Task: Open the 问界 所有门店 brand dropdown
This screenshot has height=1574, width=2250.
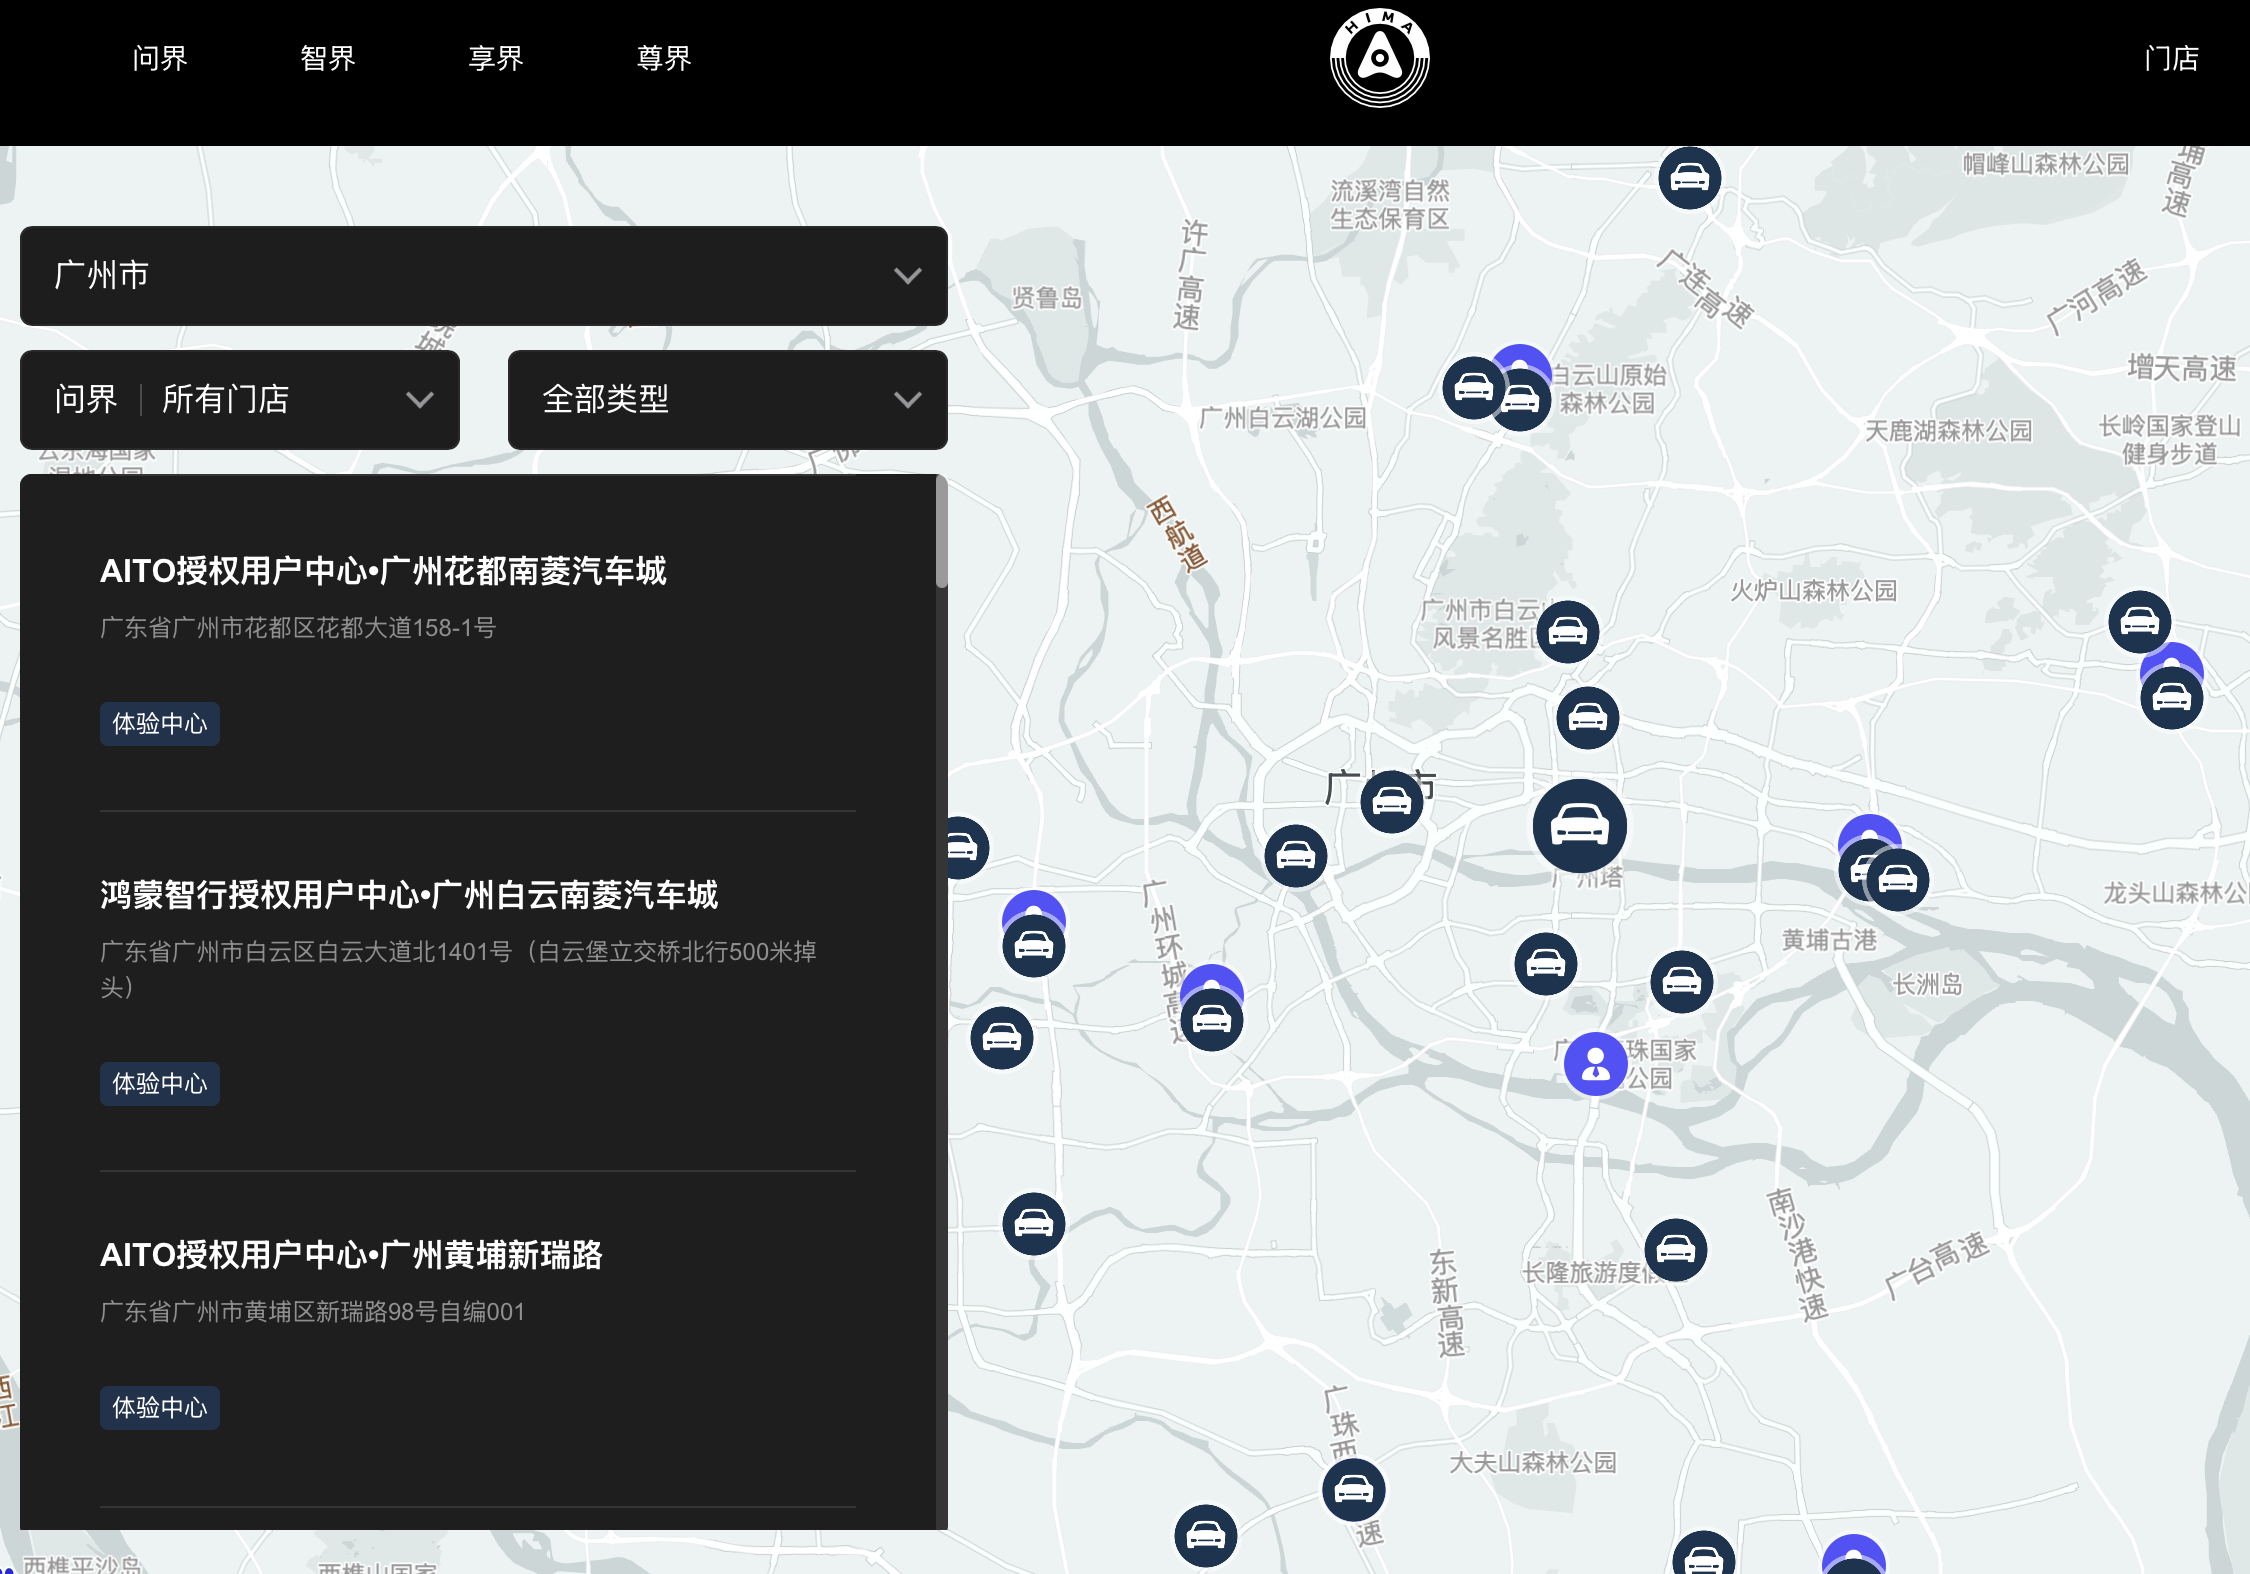Action: (240, 399)
